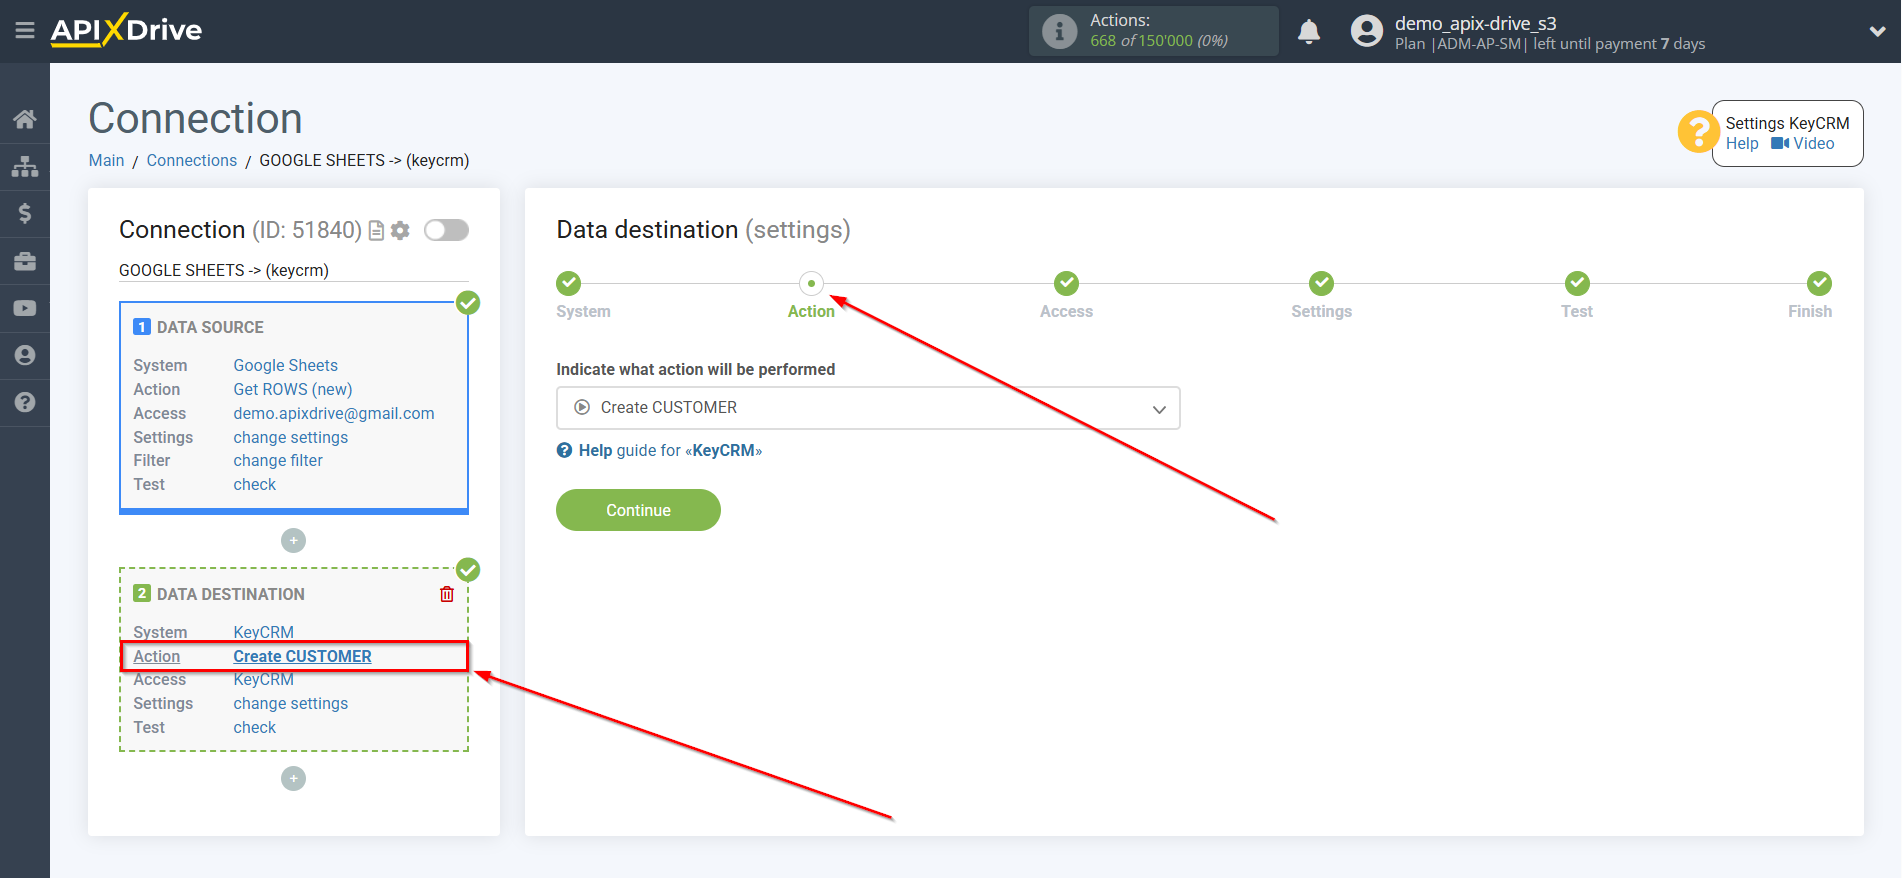The height and width of the screenshot is (878, 1902).
Task: Open the video tutorials sidebar icon
Action: click(x=25, y=308)
